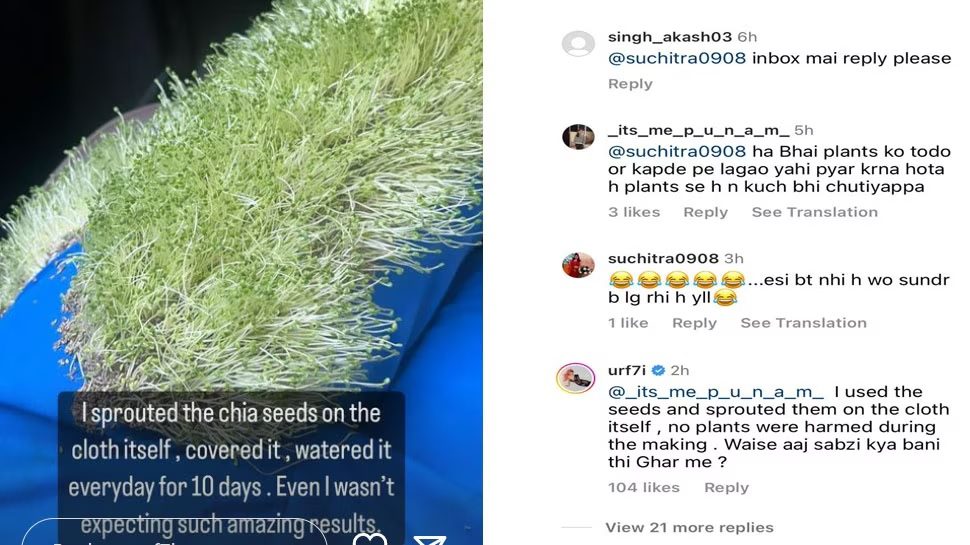Open _its_me_p_u_n_a_m_ profile picture
This screenshot has height=545, width=970.
click(x=578, y=136)
